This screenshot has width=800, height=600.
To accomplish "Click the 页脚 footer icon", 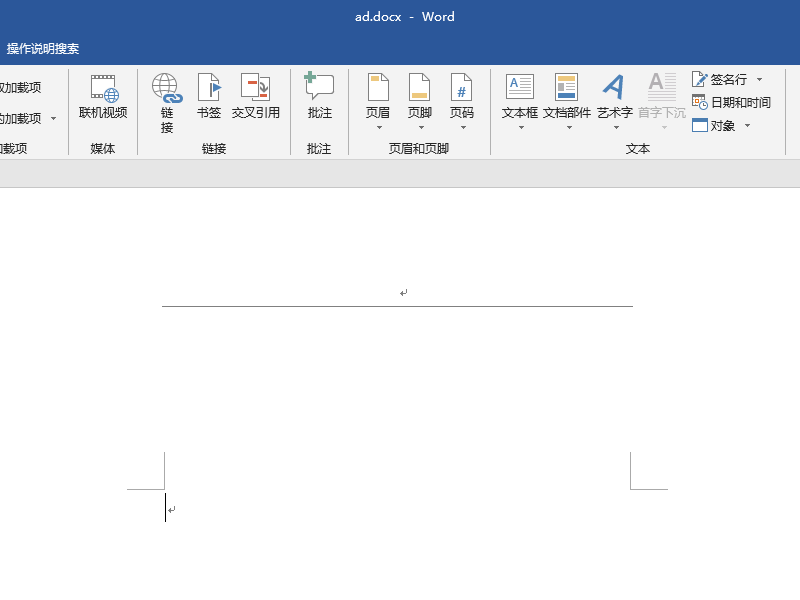I will click(420, 88).
